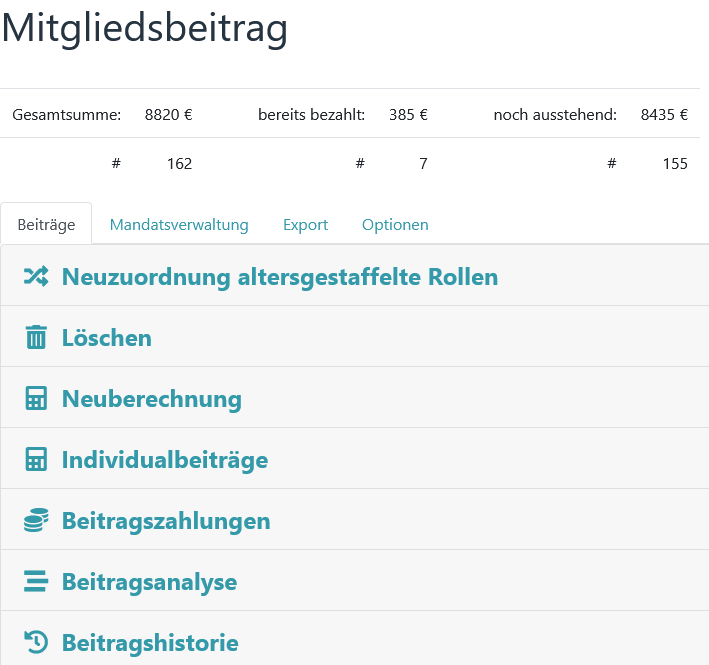
Task: Click the calculator icon beside Individualbeiträge
Action: pyautogui.click(x=36, y=460)
